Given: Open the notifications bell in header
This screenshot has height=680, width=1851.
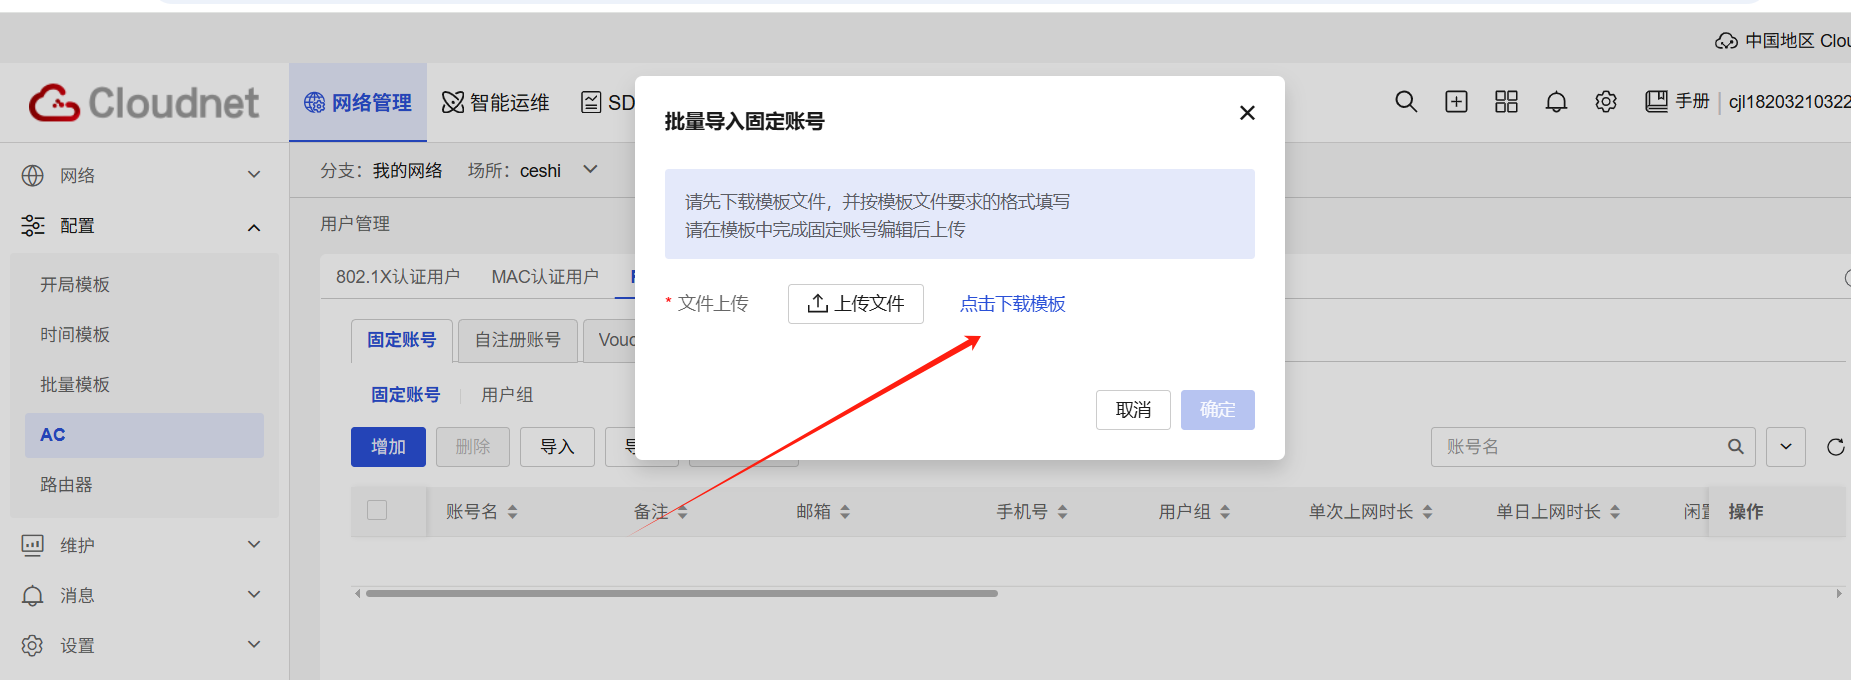Looking at the screenshot, I should (1556, 102).
